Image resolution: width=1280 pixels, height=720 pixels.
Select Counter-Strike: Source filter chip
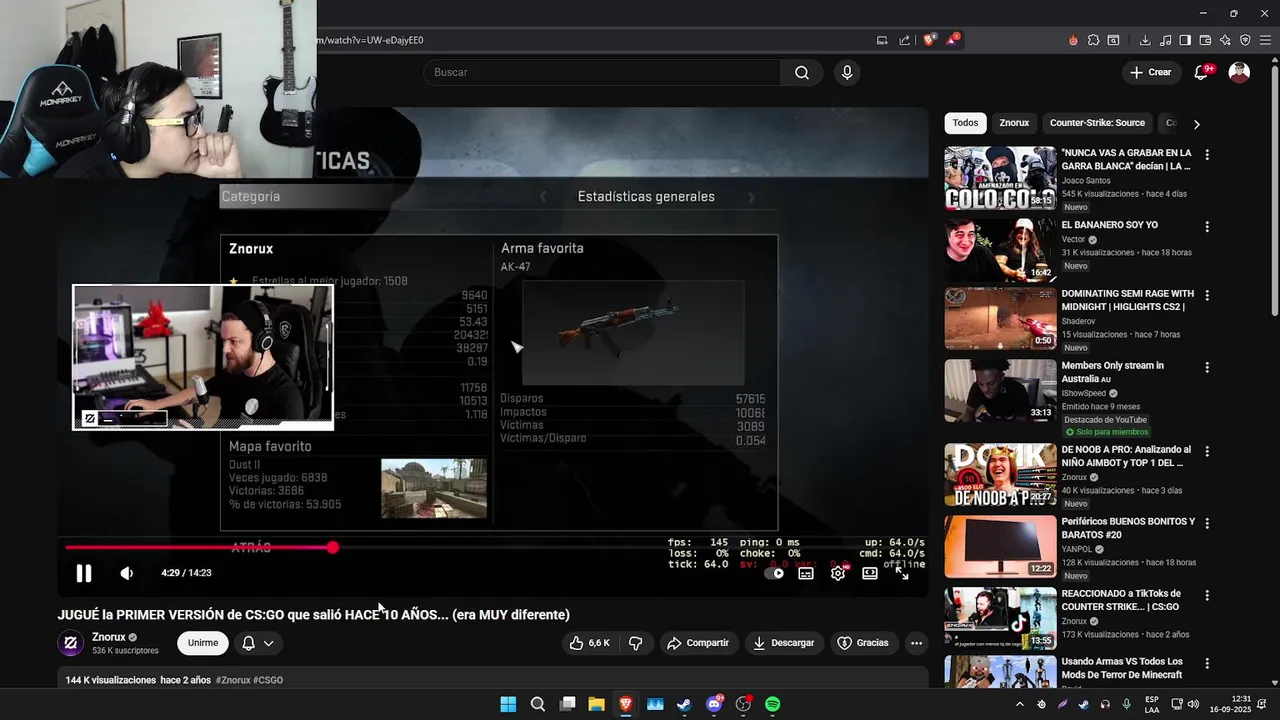click(x=1097, y=123)
